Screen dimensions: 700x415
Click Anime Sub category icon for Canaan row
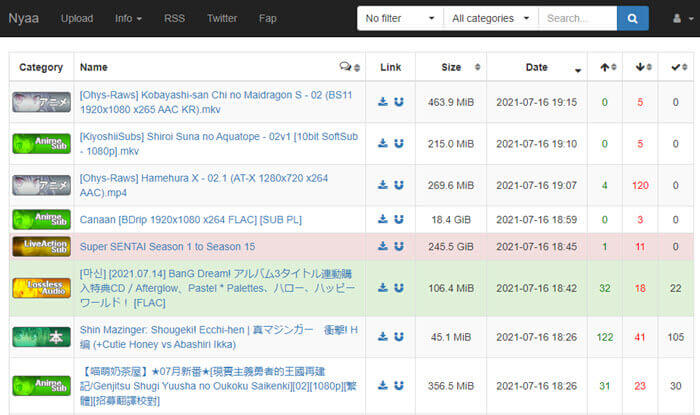42,220
